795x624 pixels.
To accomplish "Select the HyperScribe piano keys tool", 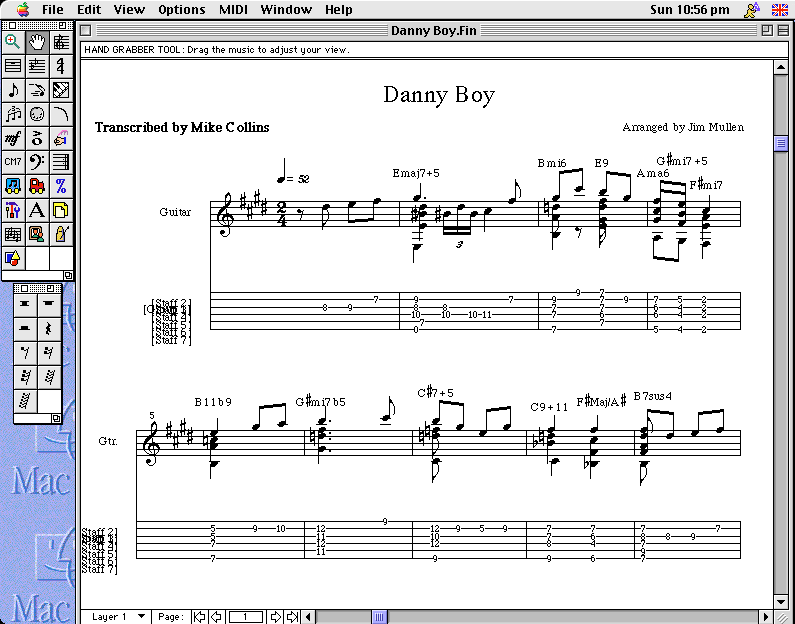I will pos(61,90).
